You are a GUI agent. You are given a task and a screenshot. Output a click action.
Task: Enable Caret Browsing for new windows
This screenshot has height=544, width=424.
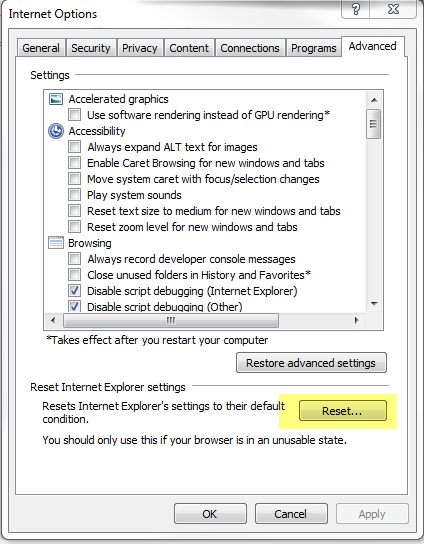(75, 163)
